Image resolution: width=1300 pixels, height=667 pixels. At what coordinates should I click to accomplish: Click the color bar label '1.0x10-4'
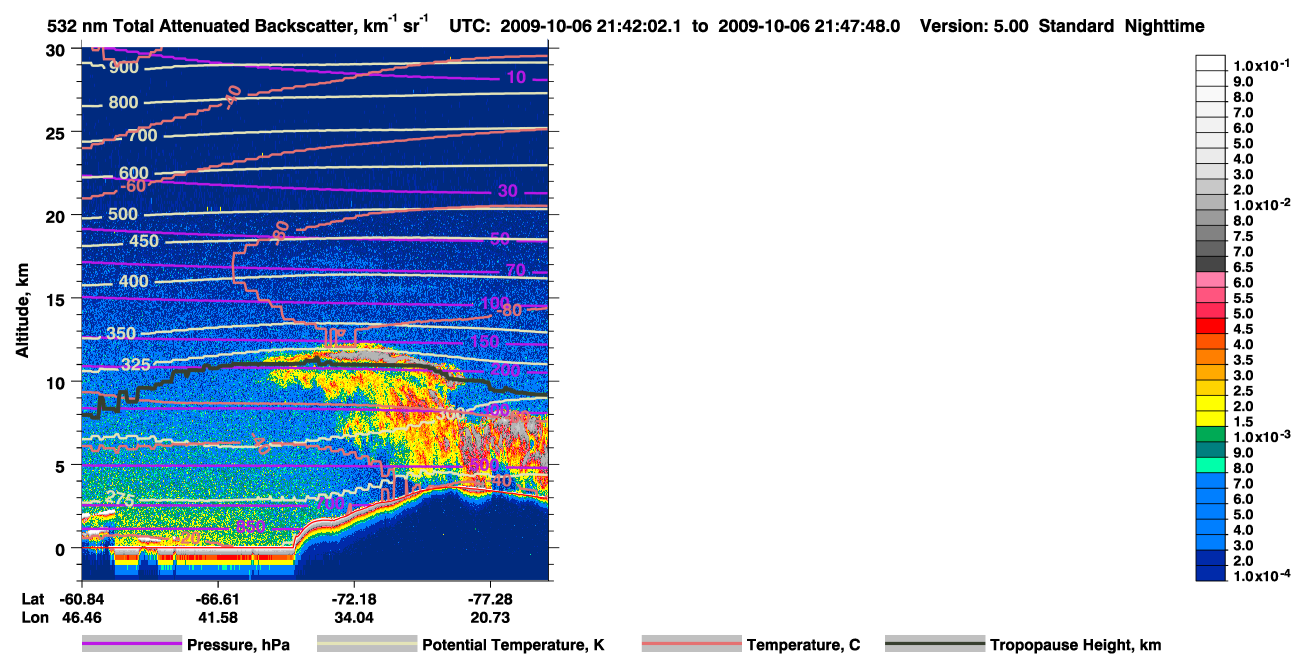click(x=1260, y=576)
